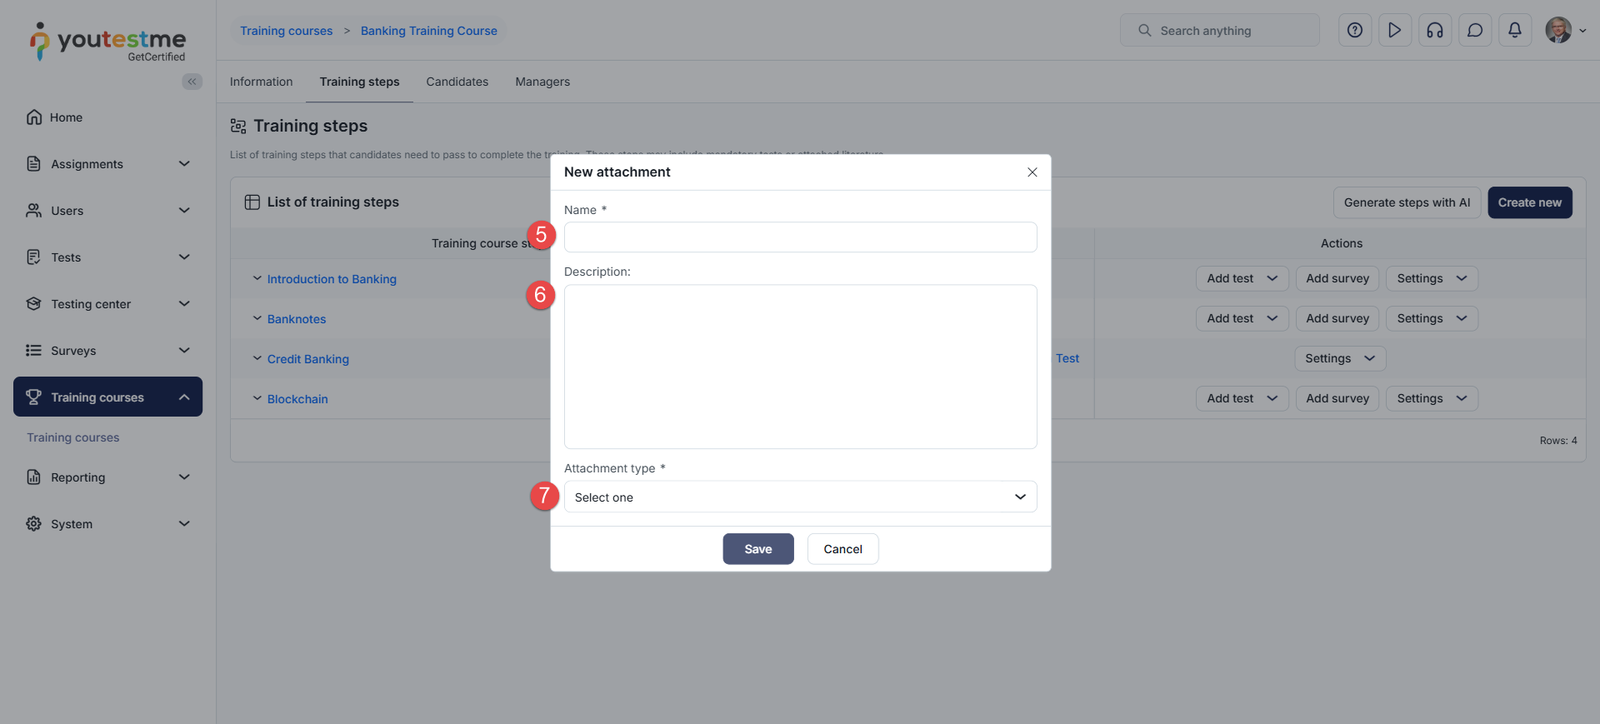
Task: Expand the Reporting sidebar menu
Action: click(x=108, y=477)
